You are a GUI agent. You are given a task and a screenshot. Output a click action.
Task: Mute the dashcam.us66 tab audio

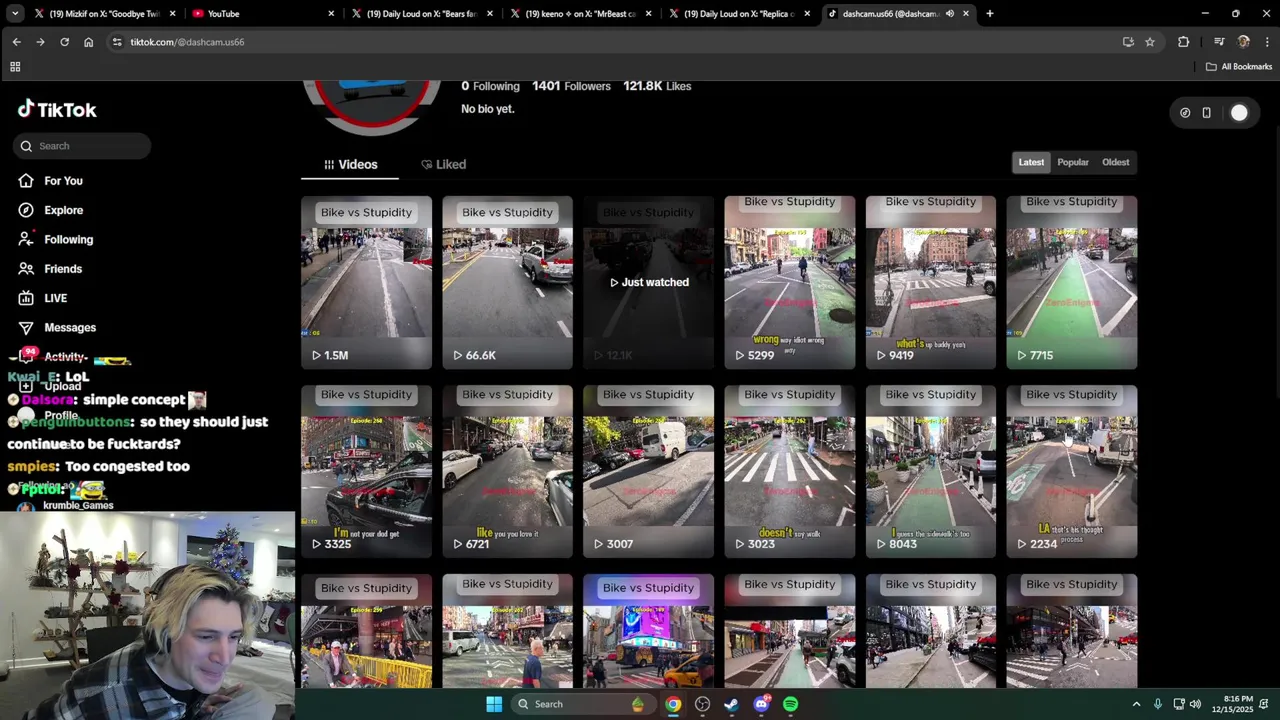click(950, 14)
